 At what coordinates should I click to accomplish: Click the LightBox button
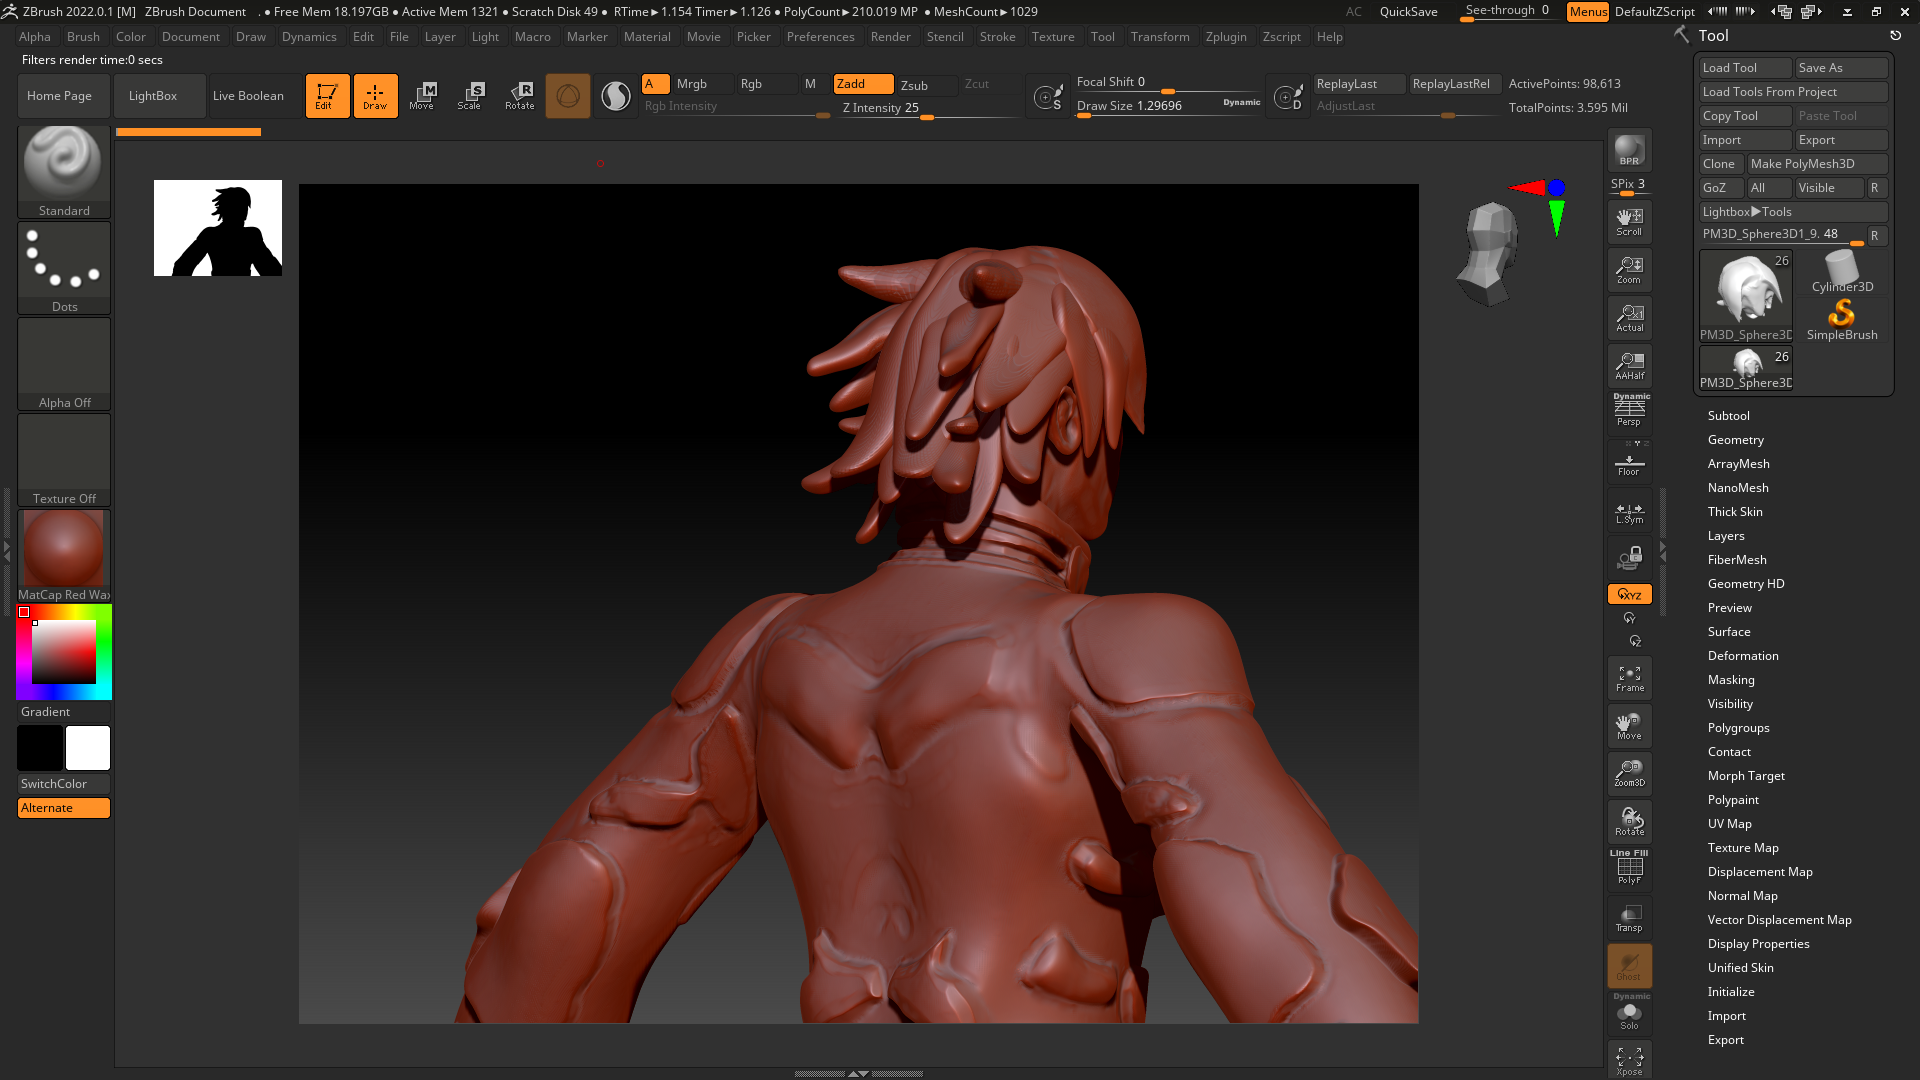[x=152, y=96]
